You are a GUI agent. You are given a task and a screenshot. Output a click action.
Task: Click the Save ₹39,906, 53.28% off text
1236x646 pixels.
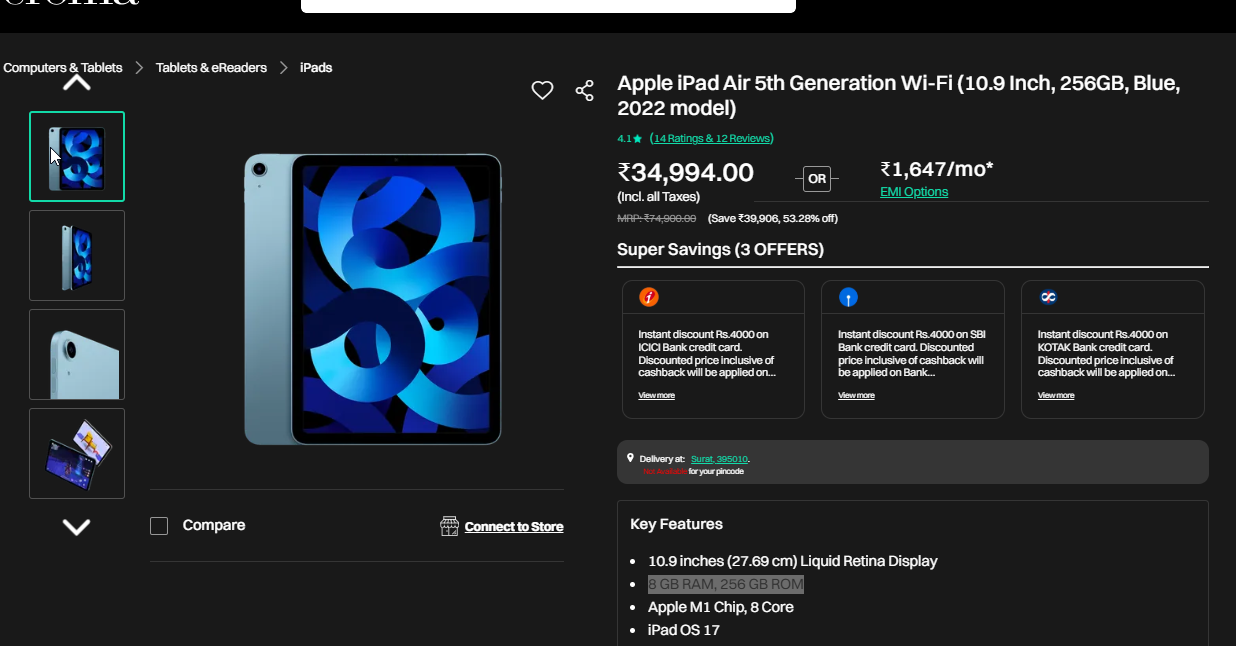point(773,218)
